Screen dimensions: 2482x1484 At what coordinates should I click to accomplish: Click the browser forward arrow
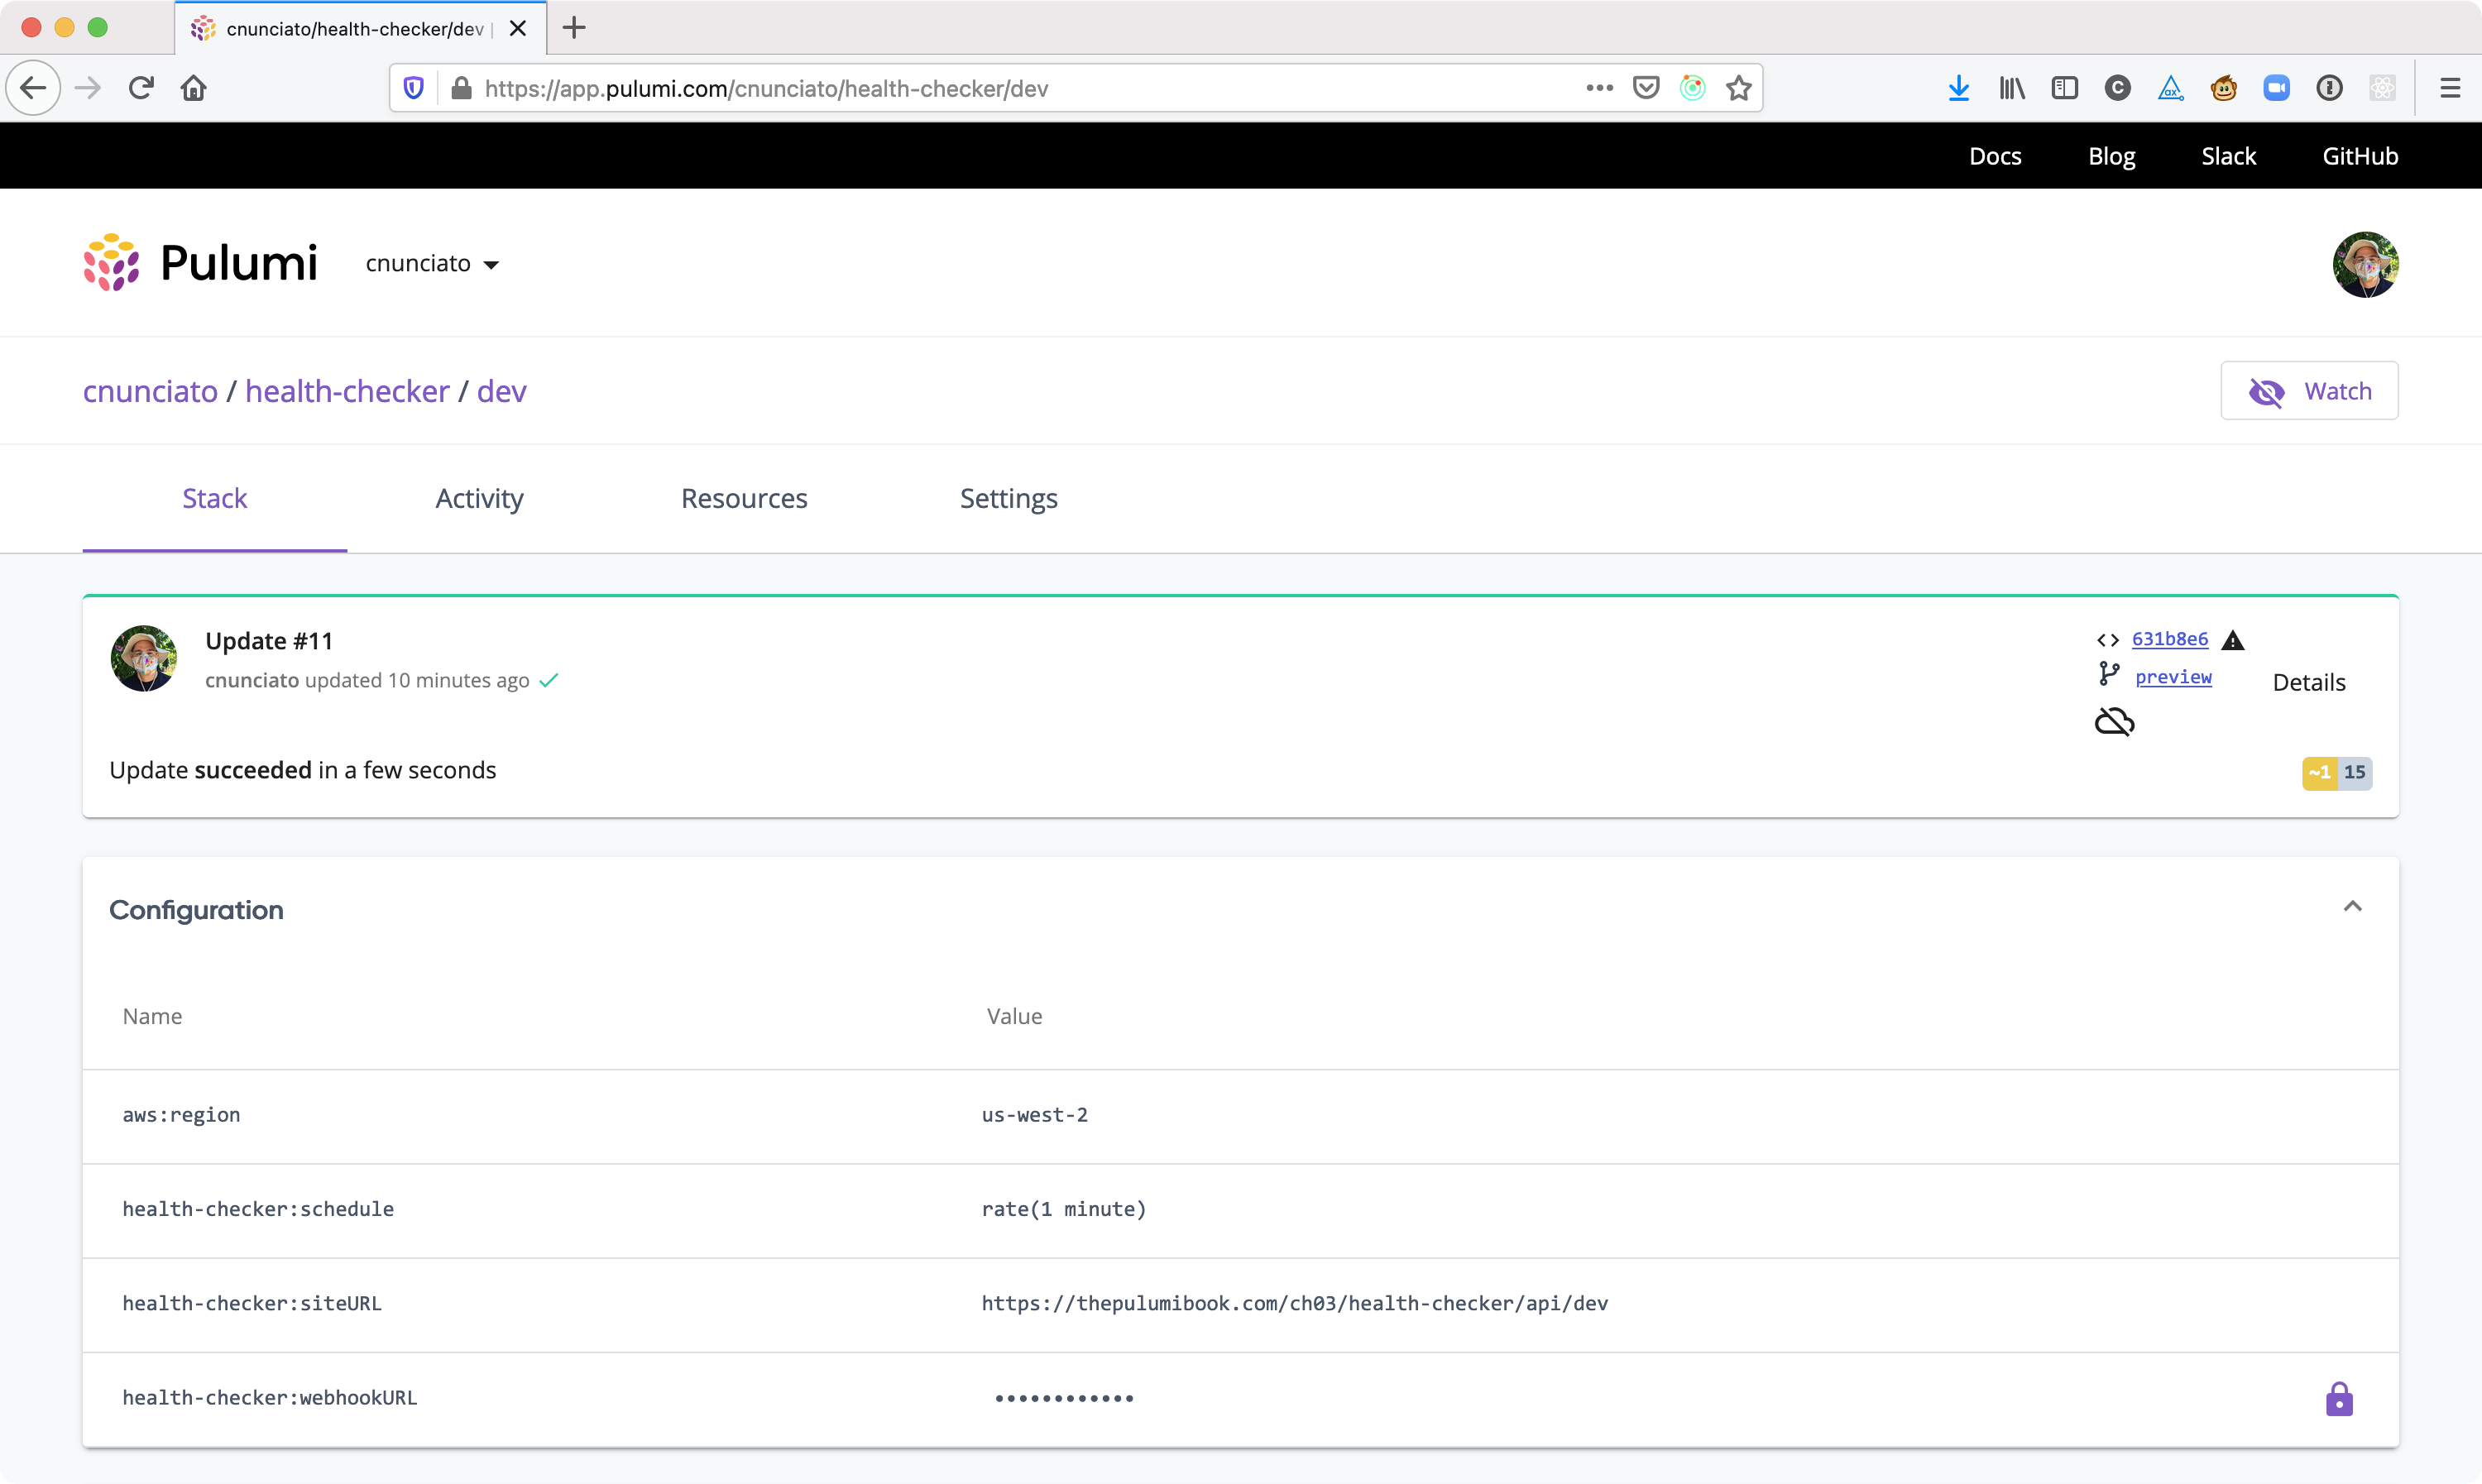88,88
